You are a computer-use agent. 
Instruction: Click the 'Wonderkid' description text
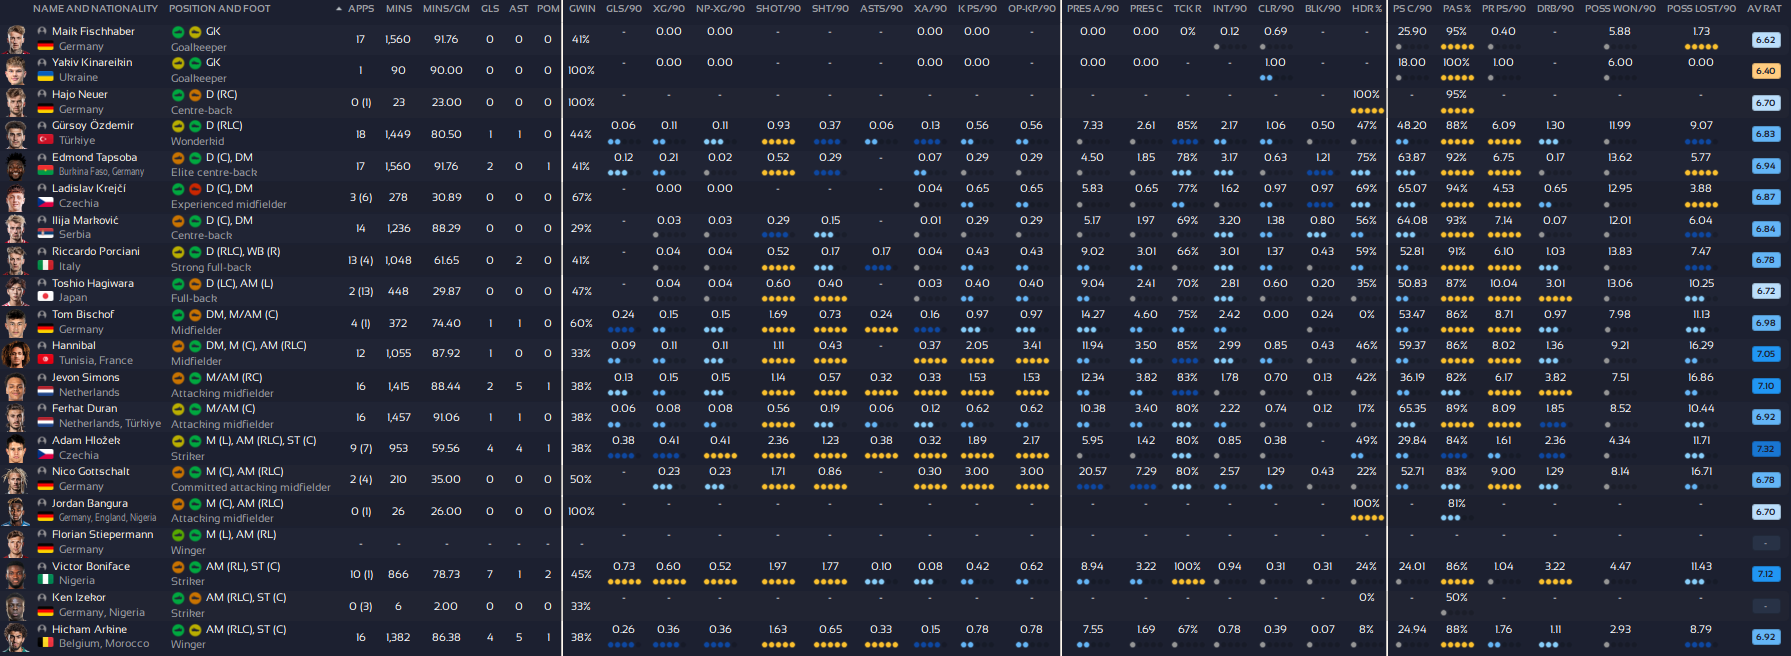198,142
